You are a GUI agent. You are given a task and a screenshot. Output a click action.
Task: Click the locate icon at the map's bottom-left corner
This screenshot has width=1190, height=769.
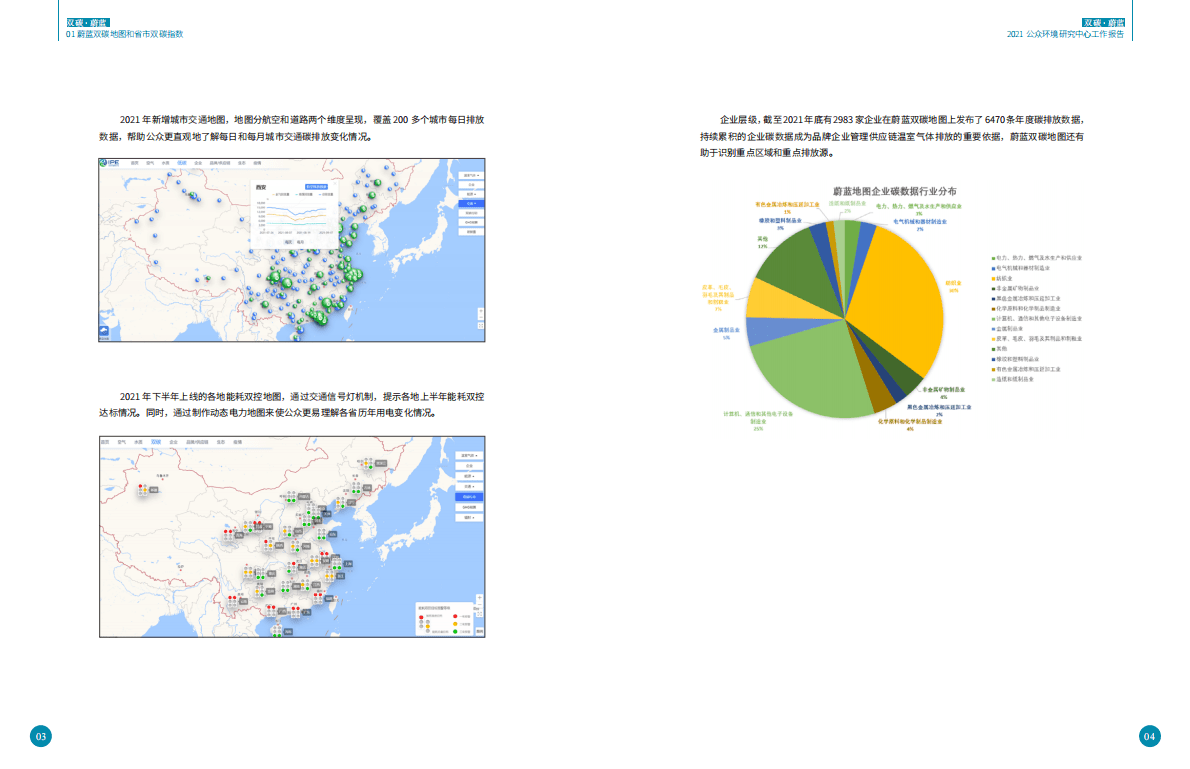[x=104, y=331]
